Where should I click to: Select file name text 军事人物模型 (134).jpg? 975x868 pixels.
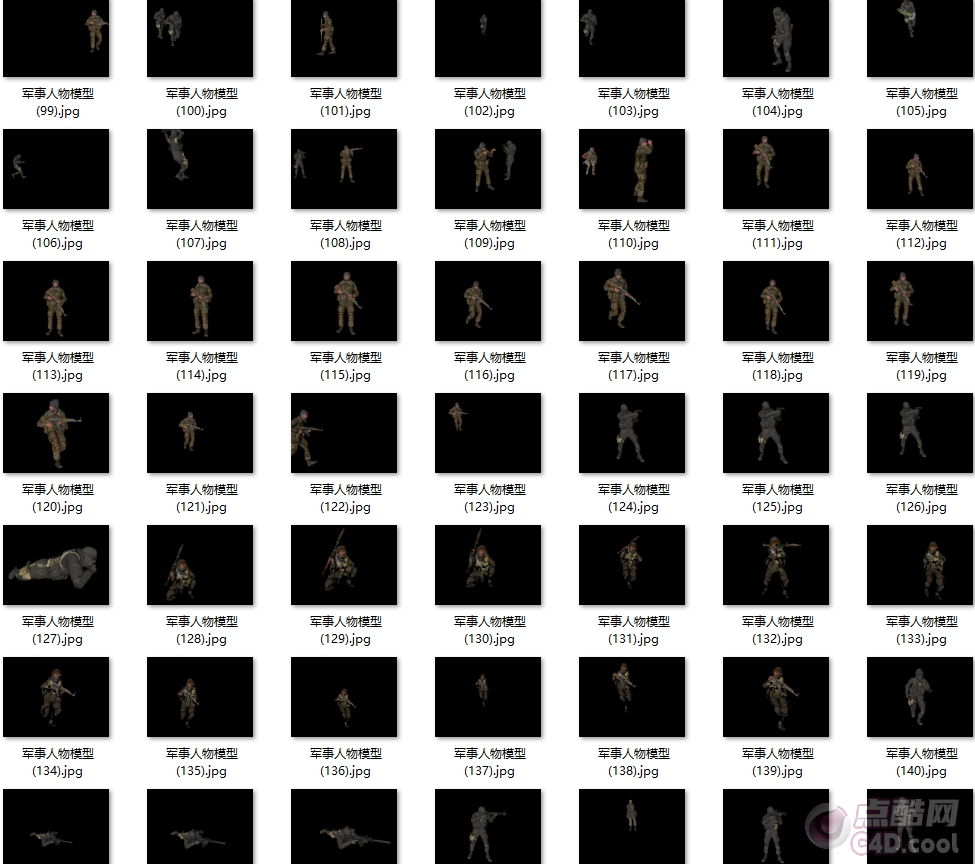58,762
